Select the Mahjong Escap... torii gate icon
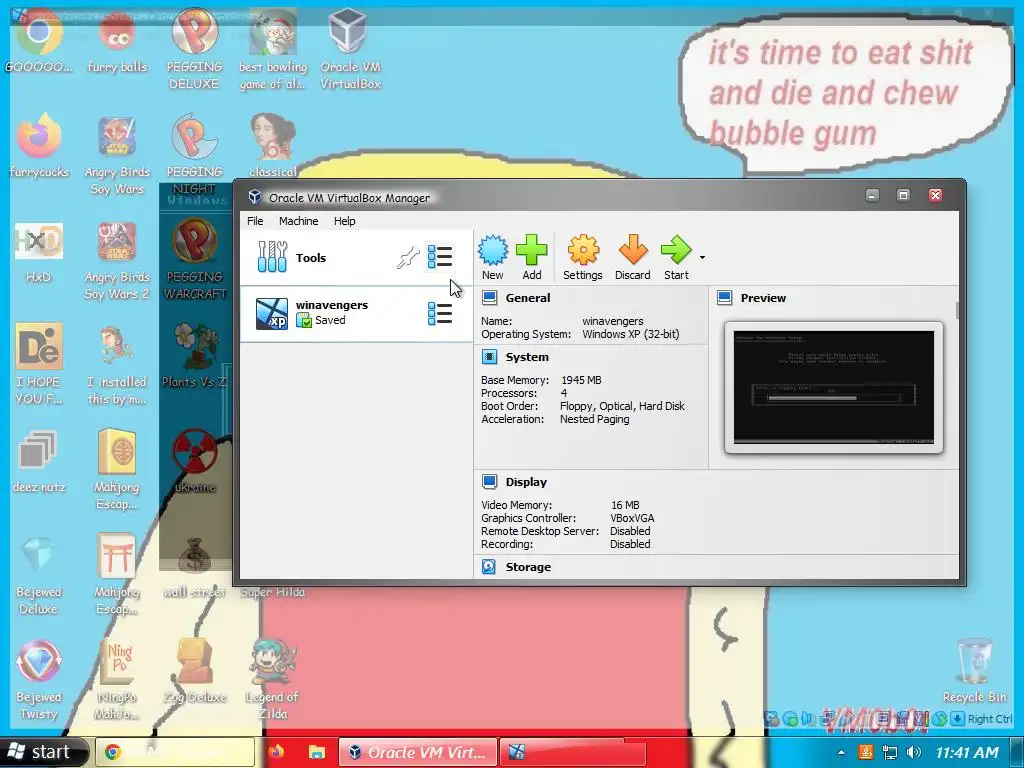 click(117, 575)
